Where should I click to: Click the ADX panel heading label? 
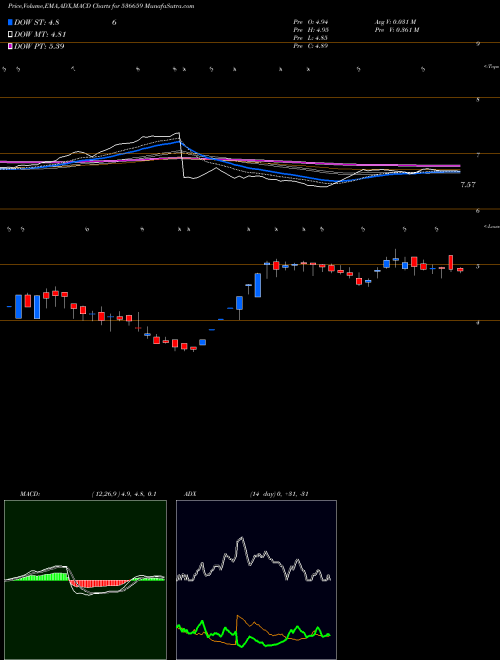pyautogui.click(x=190, y=494)
